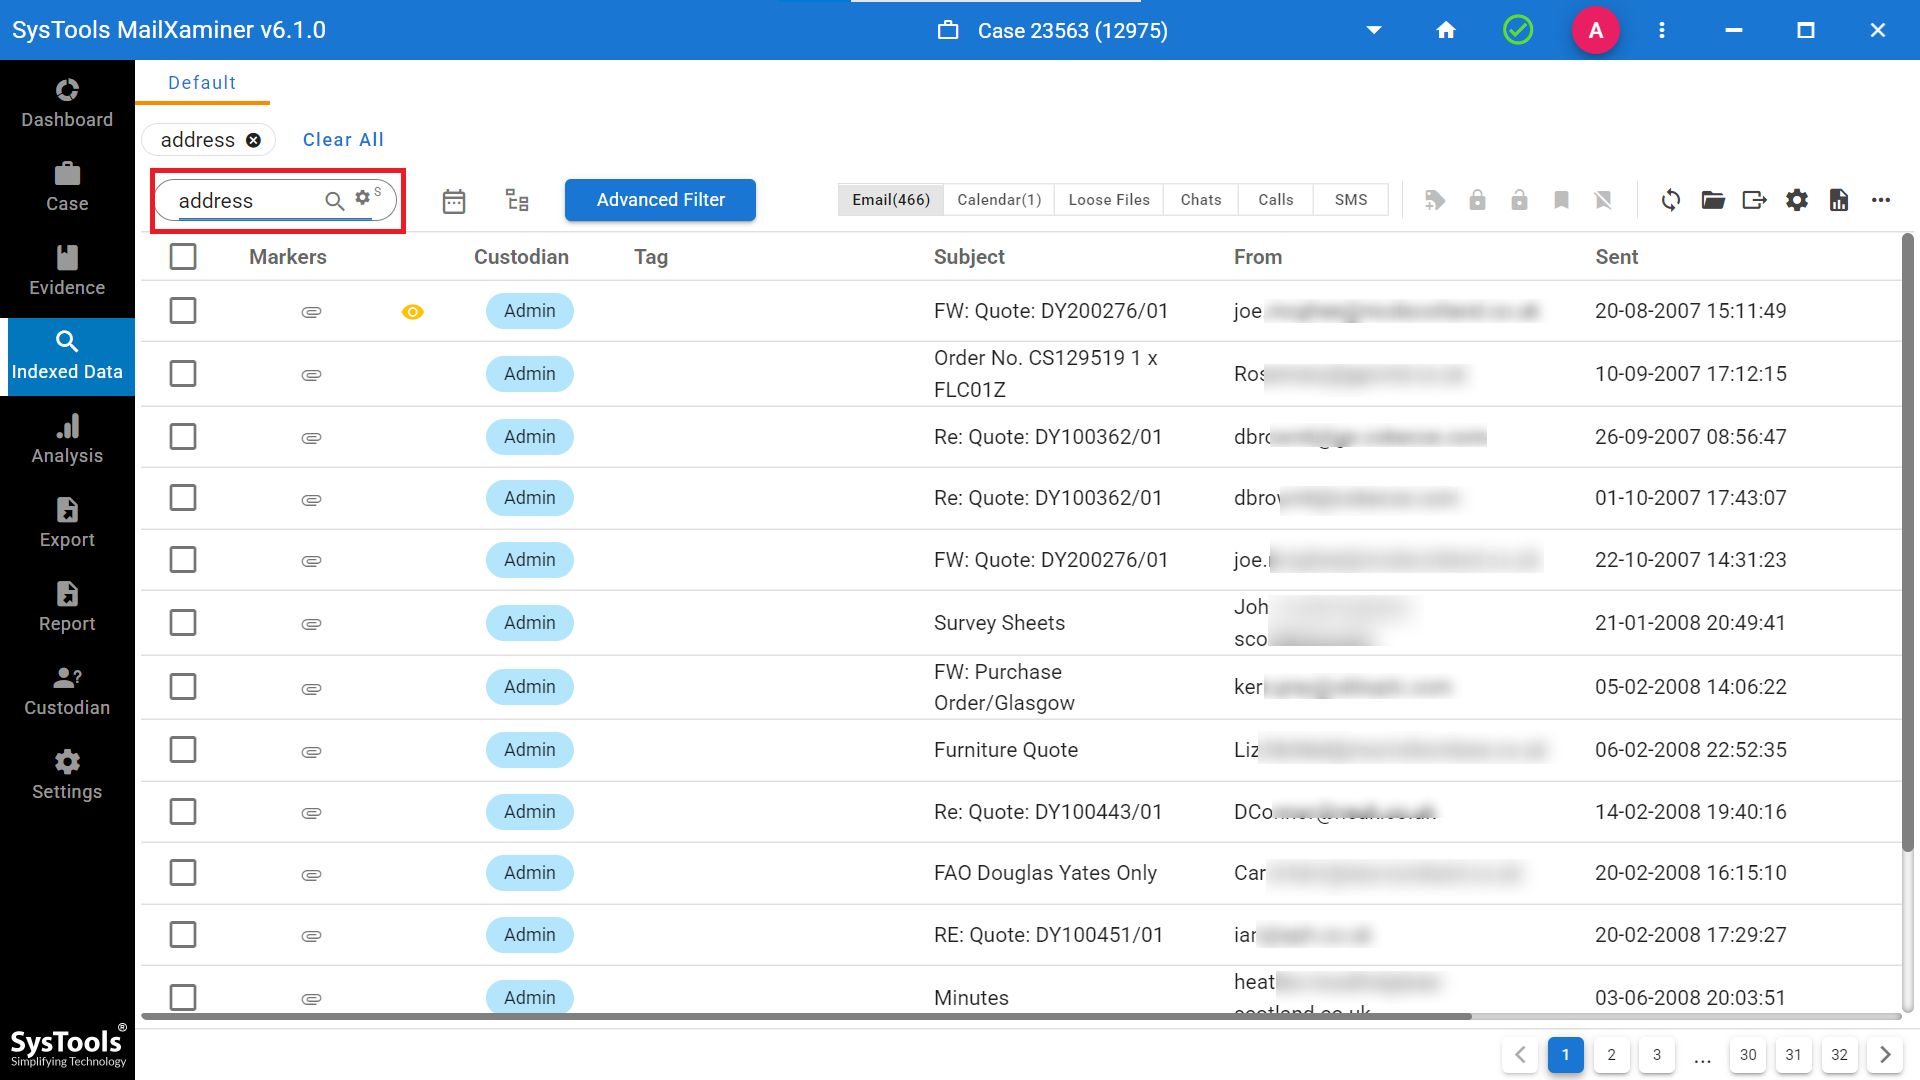
Task: Open the toolbar more options ellipsis
Action: 1881,200
